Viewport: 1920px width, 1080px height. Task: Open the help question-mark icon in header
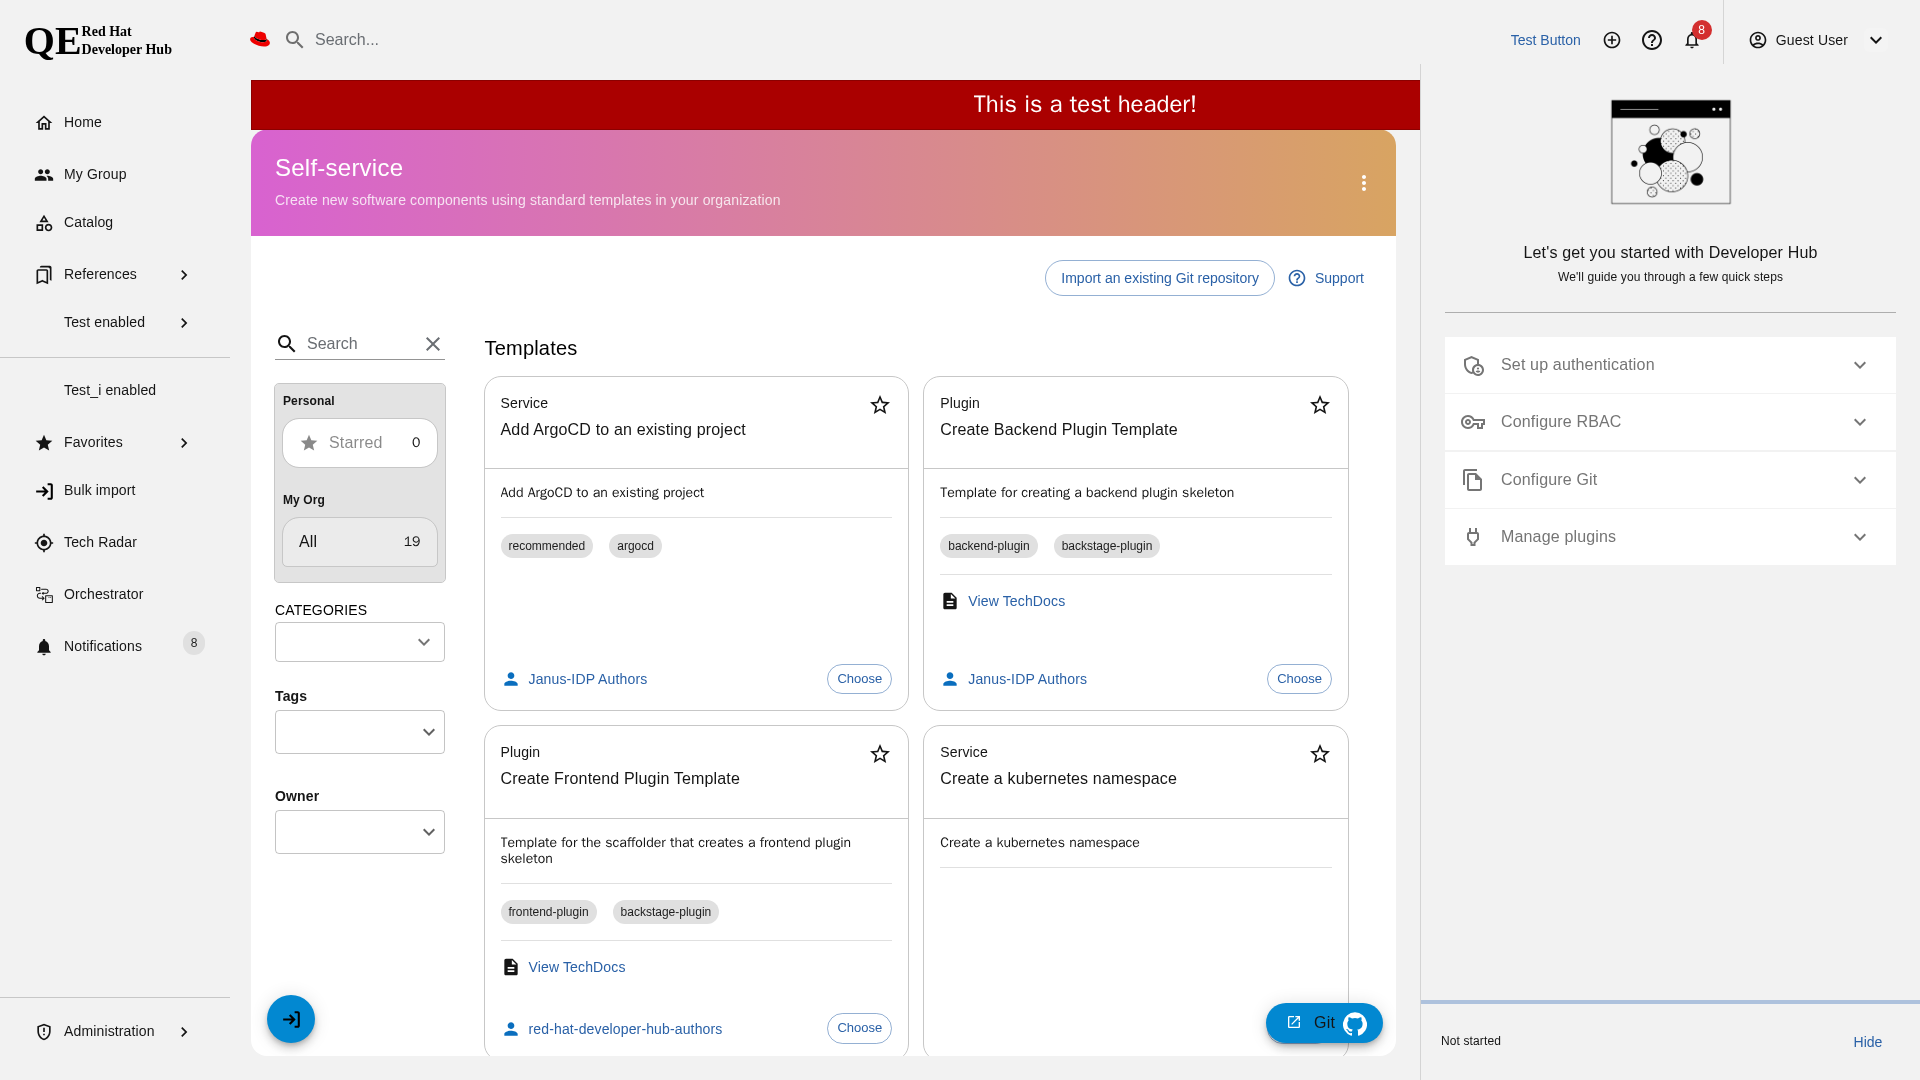coord(1652,40)
